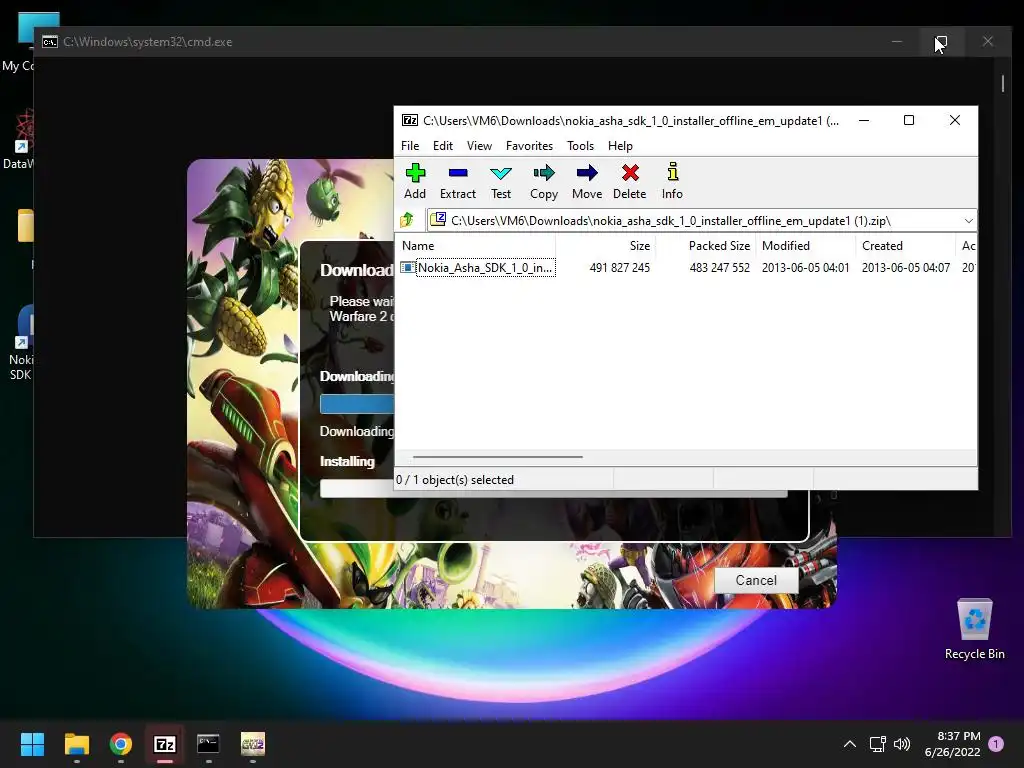Viewport: 1024px width, 768px height.
Task: Select the Nokia SDK desktop shortcut
Action: click(x=21, y=344)
